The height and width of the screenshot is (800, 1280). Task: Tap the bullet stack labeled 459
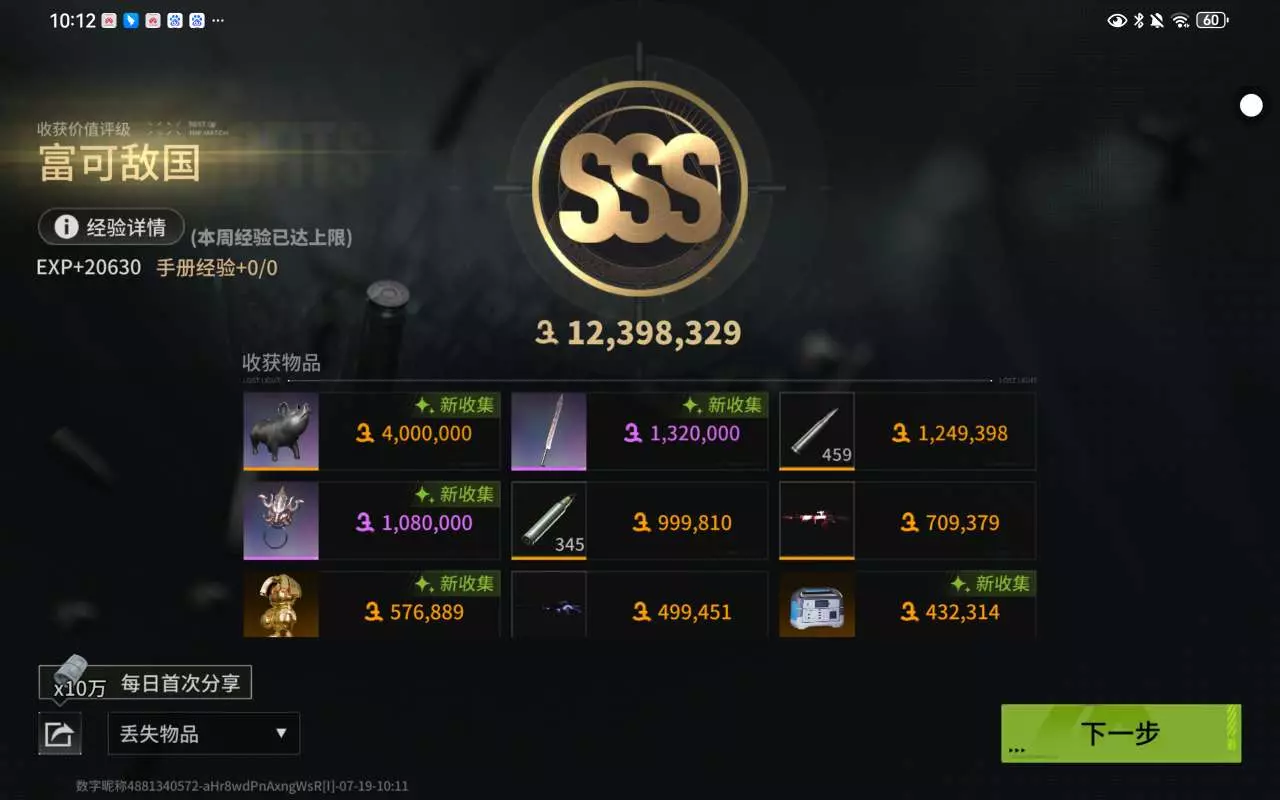click(x=817, y=431)
